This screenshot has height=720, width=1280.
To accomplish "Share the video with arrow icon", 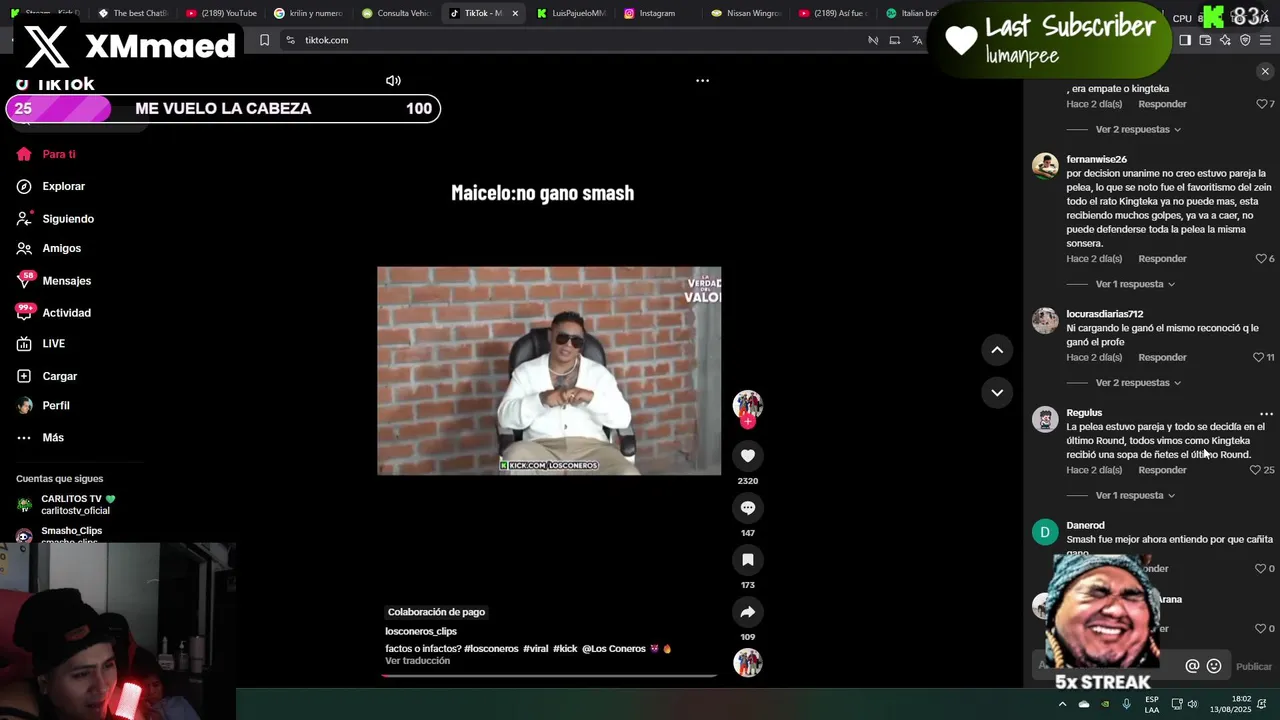I will (747, 612).
